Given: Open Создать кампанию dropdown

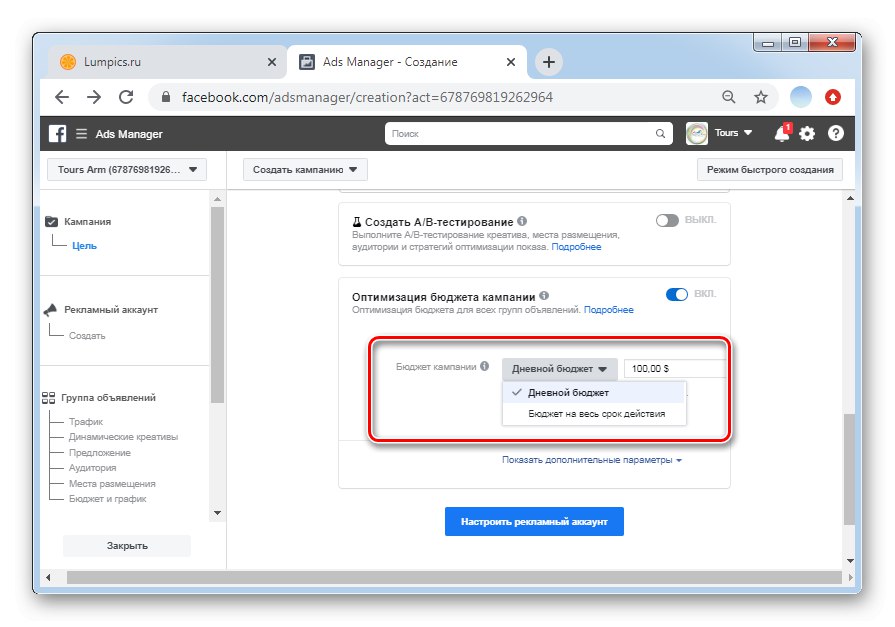Looking at the screenshot, I should point(305,170).
